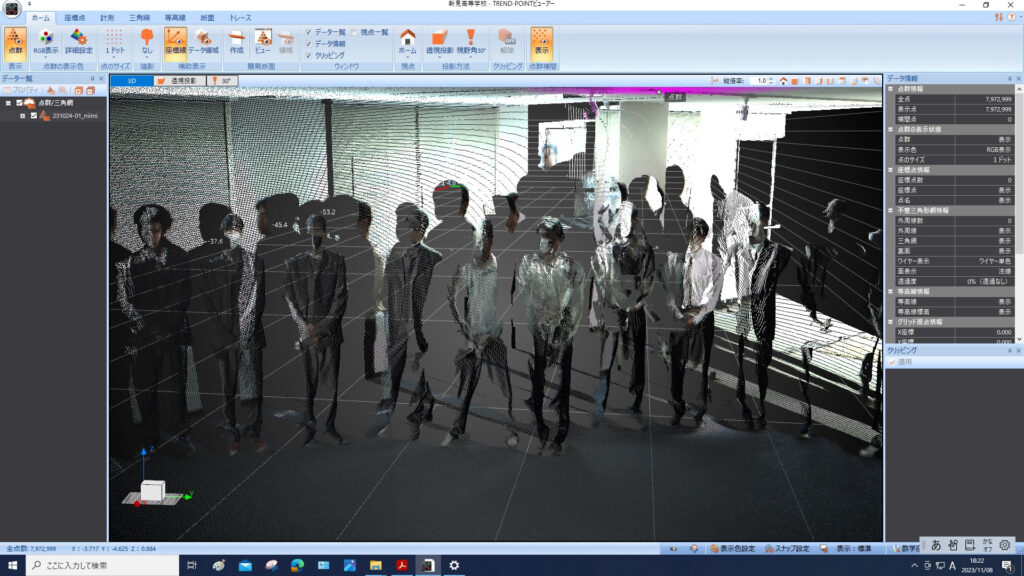Click the 縮倍率 scale value field

pos(762,80)
